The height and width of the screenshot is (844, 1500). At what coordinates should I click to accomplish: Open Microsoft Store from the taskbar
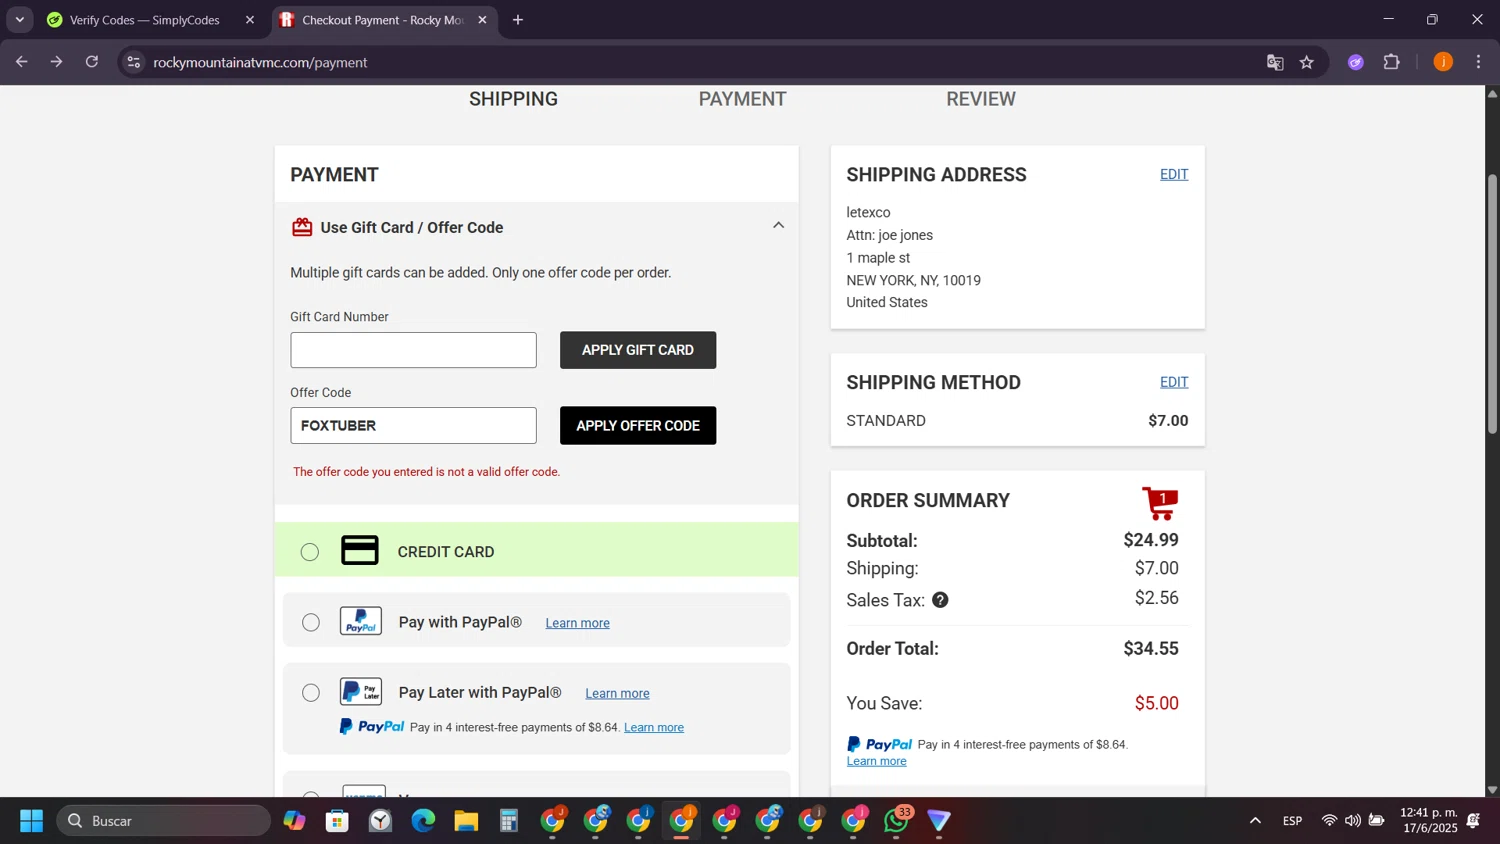(x=337, y=821)
